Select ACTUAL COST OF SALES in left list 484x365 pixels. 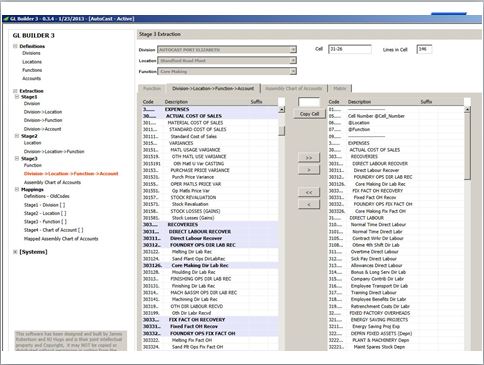click(210, 116)
